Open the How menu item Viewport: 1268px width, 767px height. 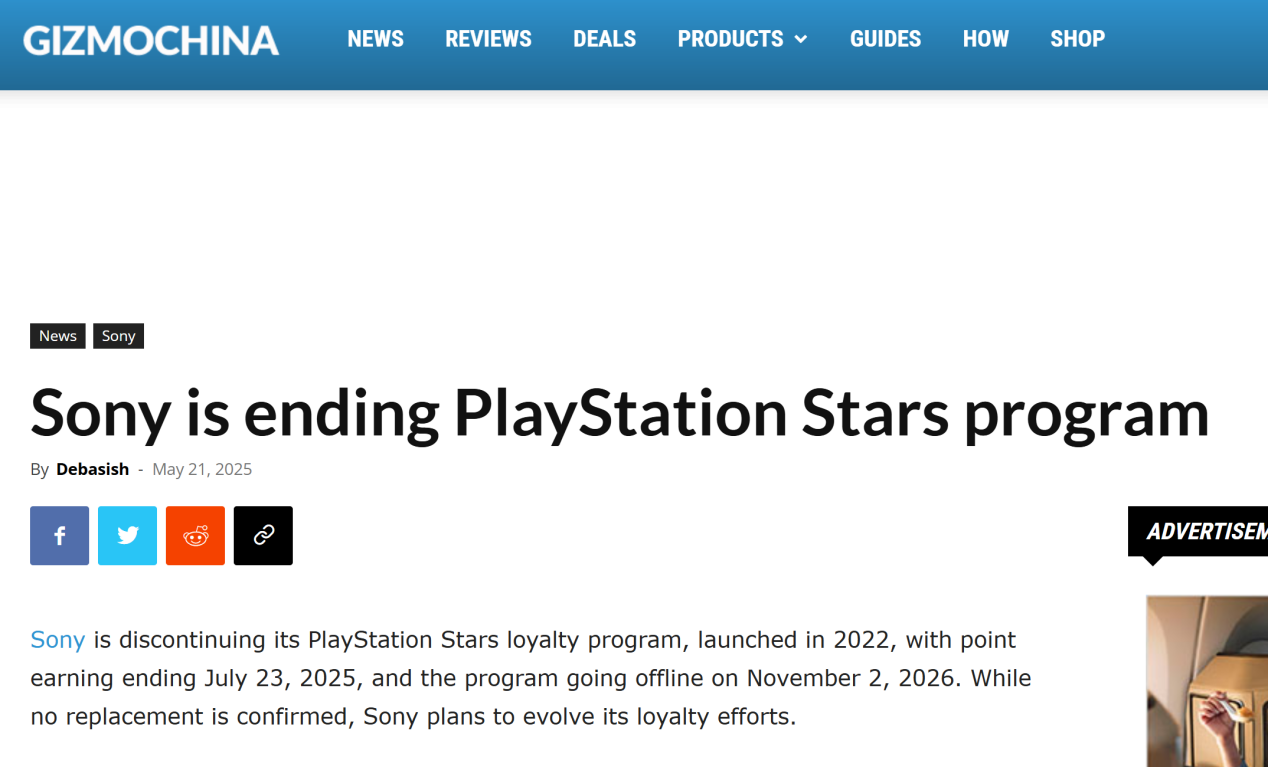[x=985, y=39]
